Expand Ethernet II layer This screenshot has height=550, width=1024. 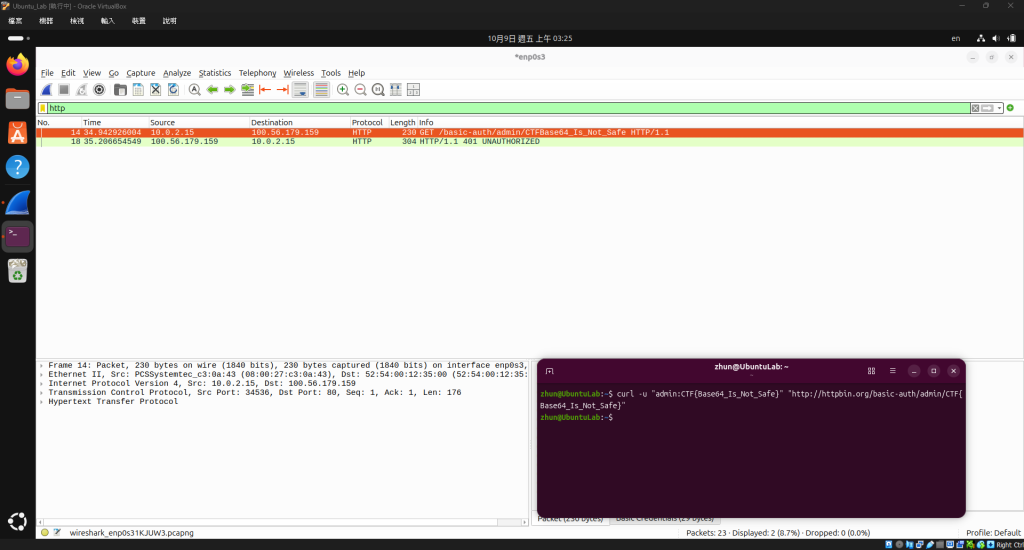point(42,375)
